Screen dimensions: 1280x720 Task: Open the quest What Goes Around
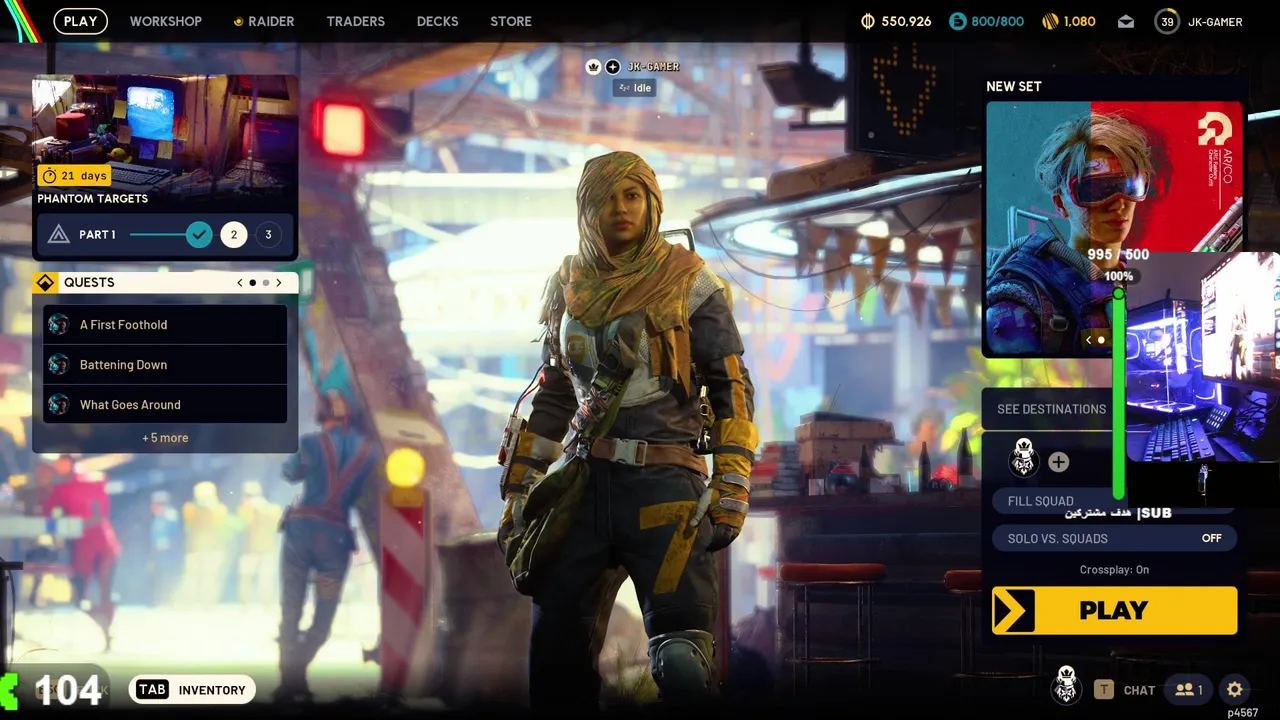[165, 405]
